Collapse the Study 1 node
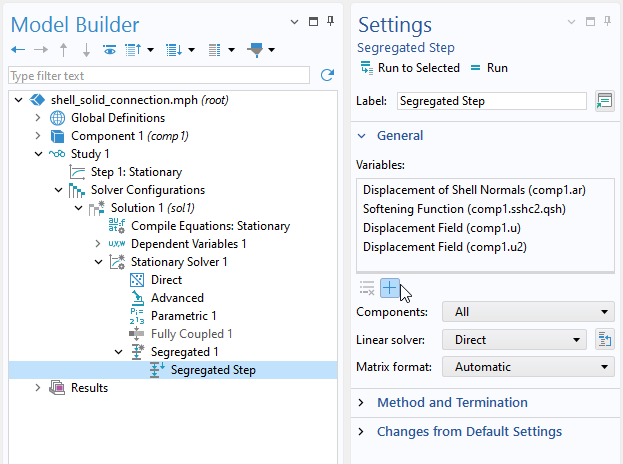The image size is (623, 464). tap(39, 154)
